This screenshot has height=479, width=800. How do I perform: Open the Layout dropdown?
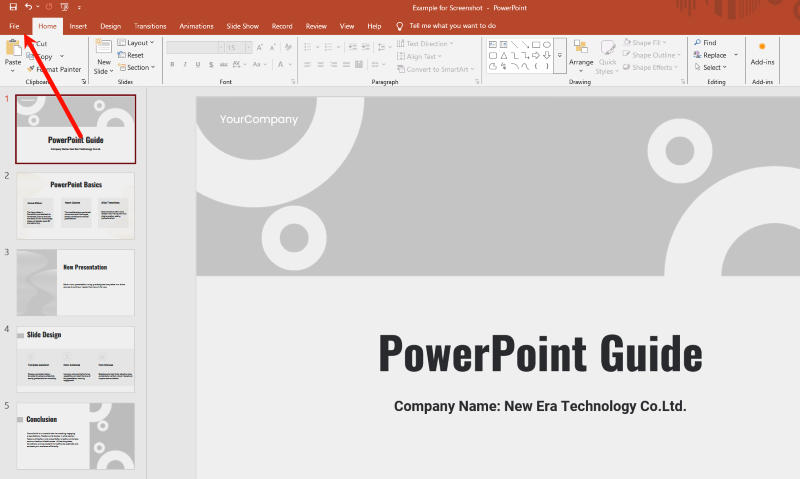click(x=136, y=43)
